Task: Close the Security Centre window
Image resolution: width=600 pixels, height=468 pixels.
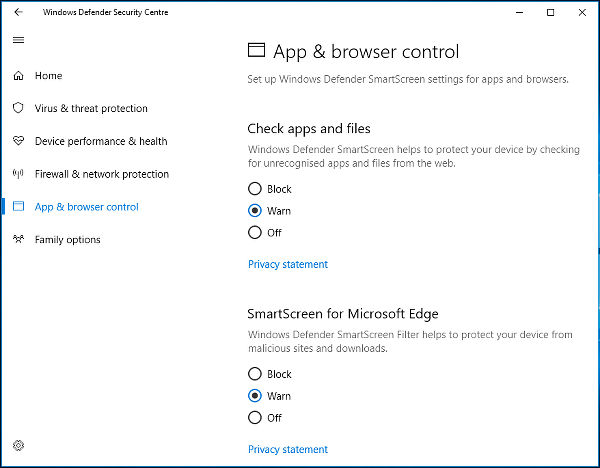Action: 582,12
